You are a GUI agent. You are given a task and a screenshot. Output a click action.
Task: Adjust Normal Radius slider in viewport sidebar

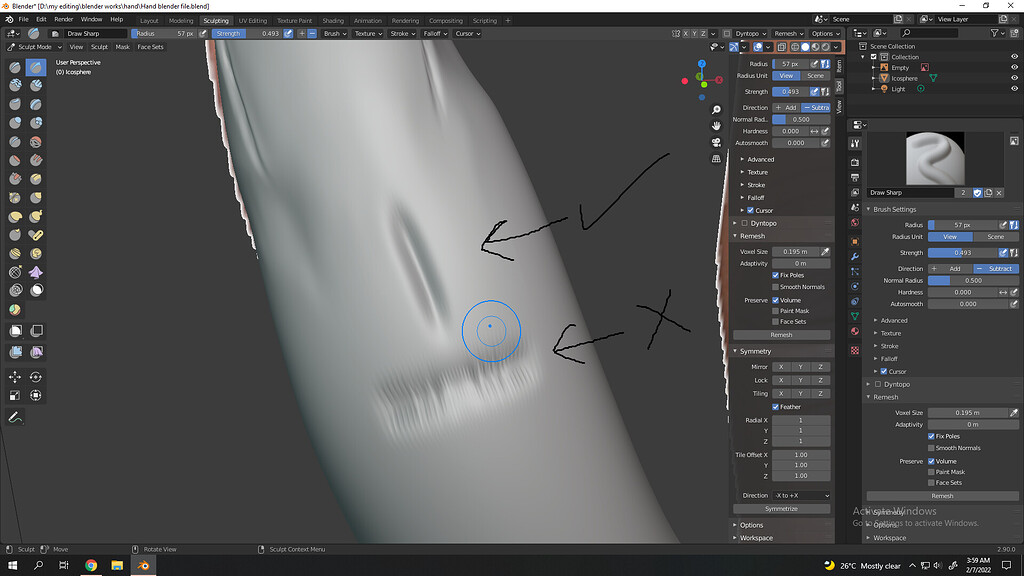click(x=801, y=120)
